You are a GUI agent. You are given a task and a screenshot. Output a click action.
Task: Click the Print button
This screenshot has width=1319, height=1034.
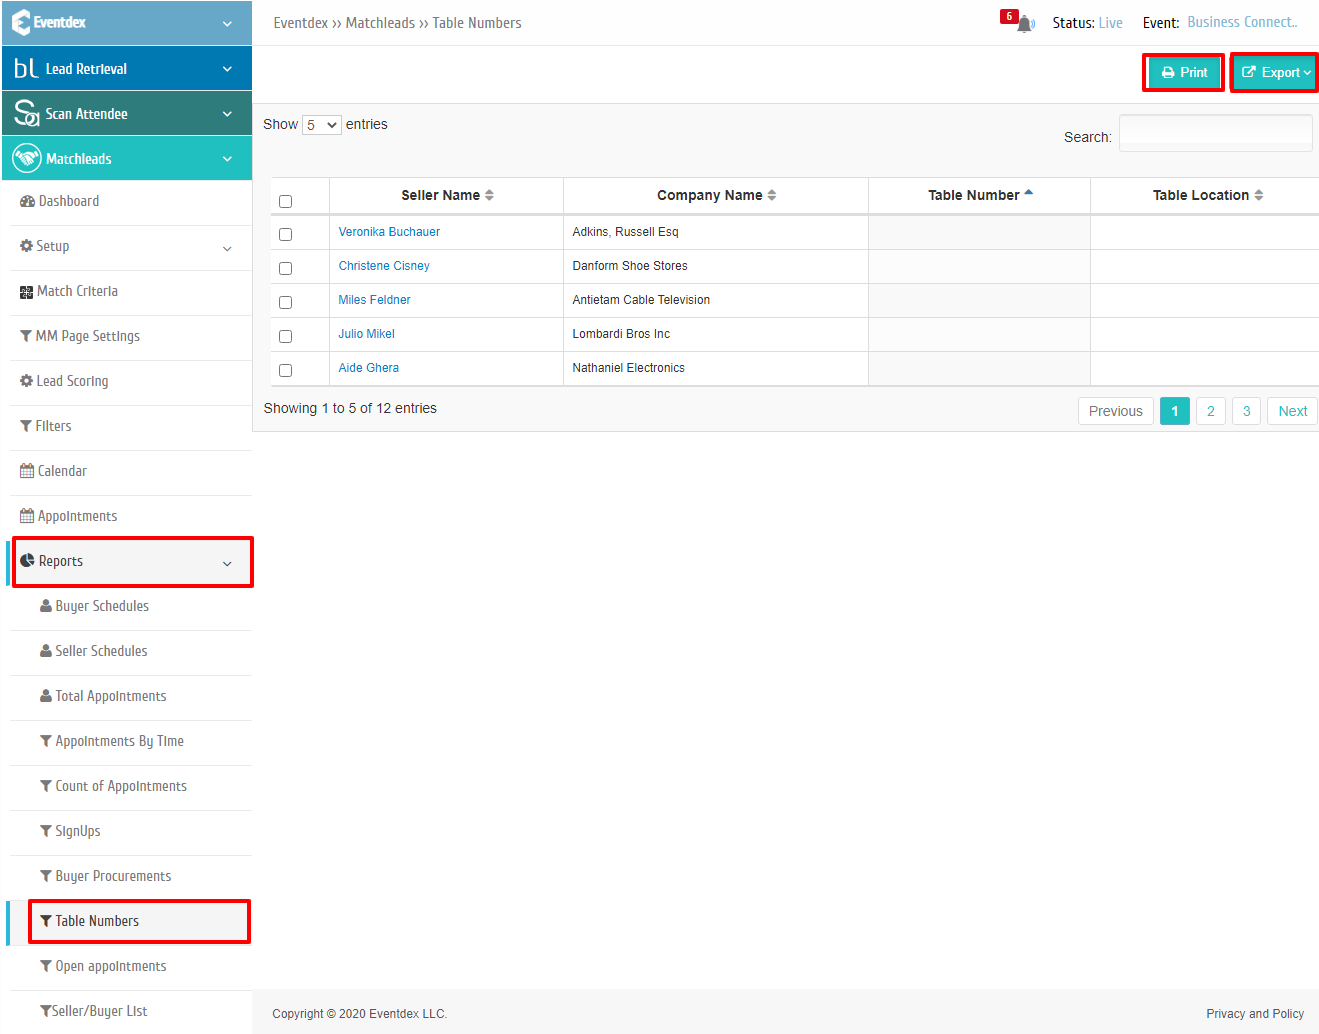[1184, 72]
